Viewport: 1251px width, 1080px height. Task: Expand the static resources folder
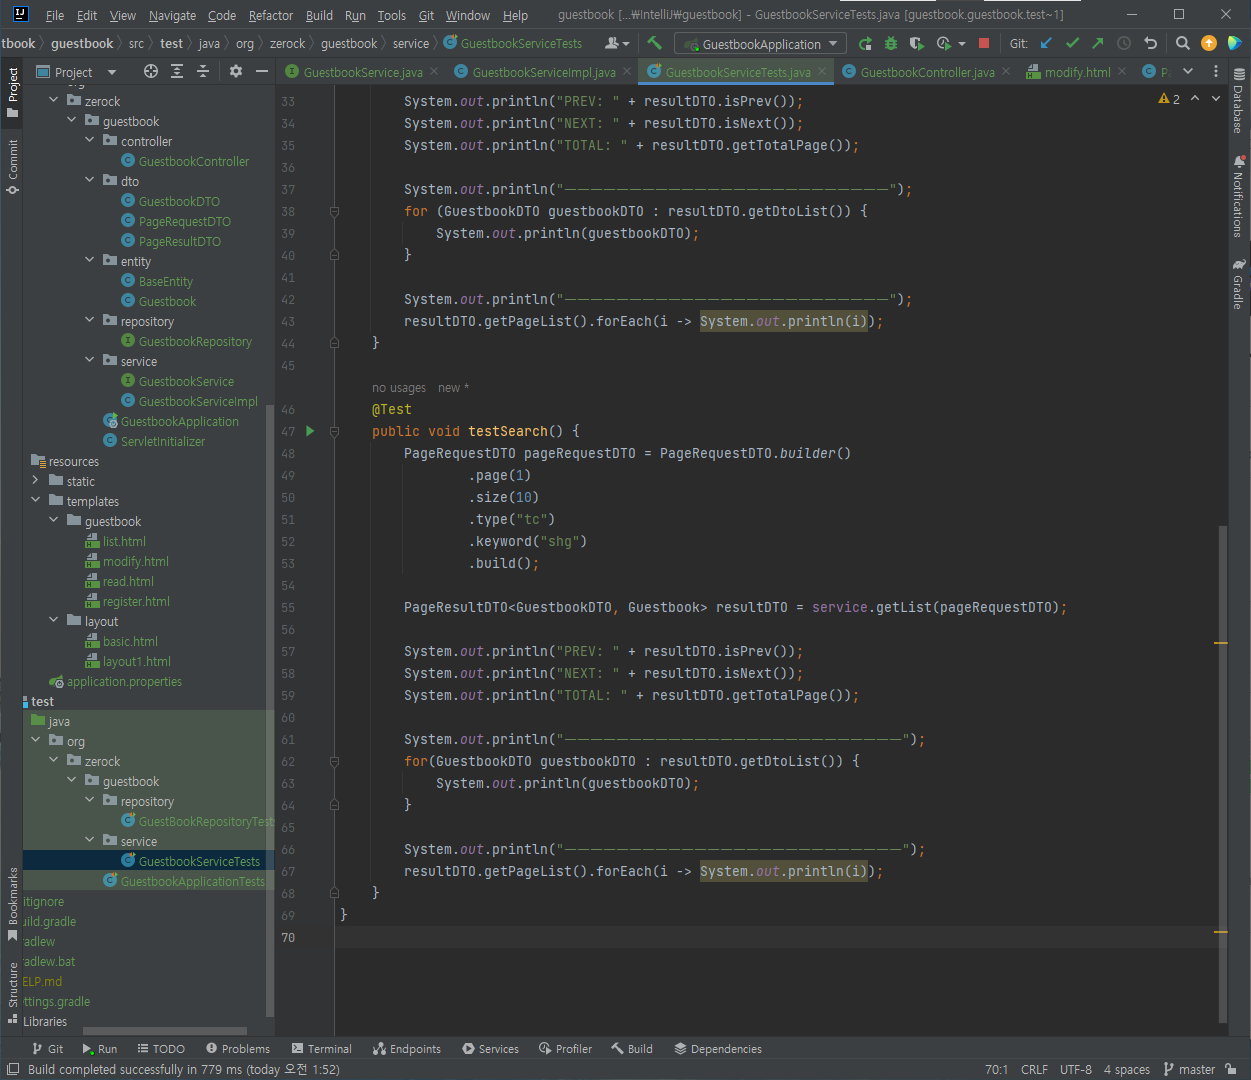click(36, 481)
